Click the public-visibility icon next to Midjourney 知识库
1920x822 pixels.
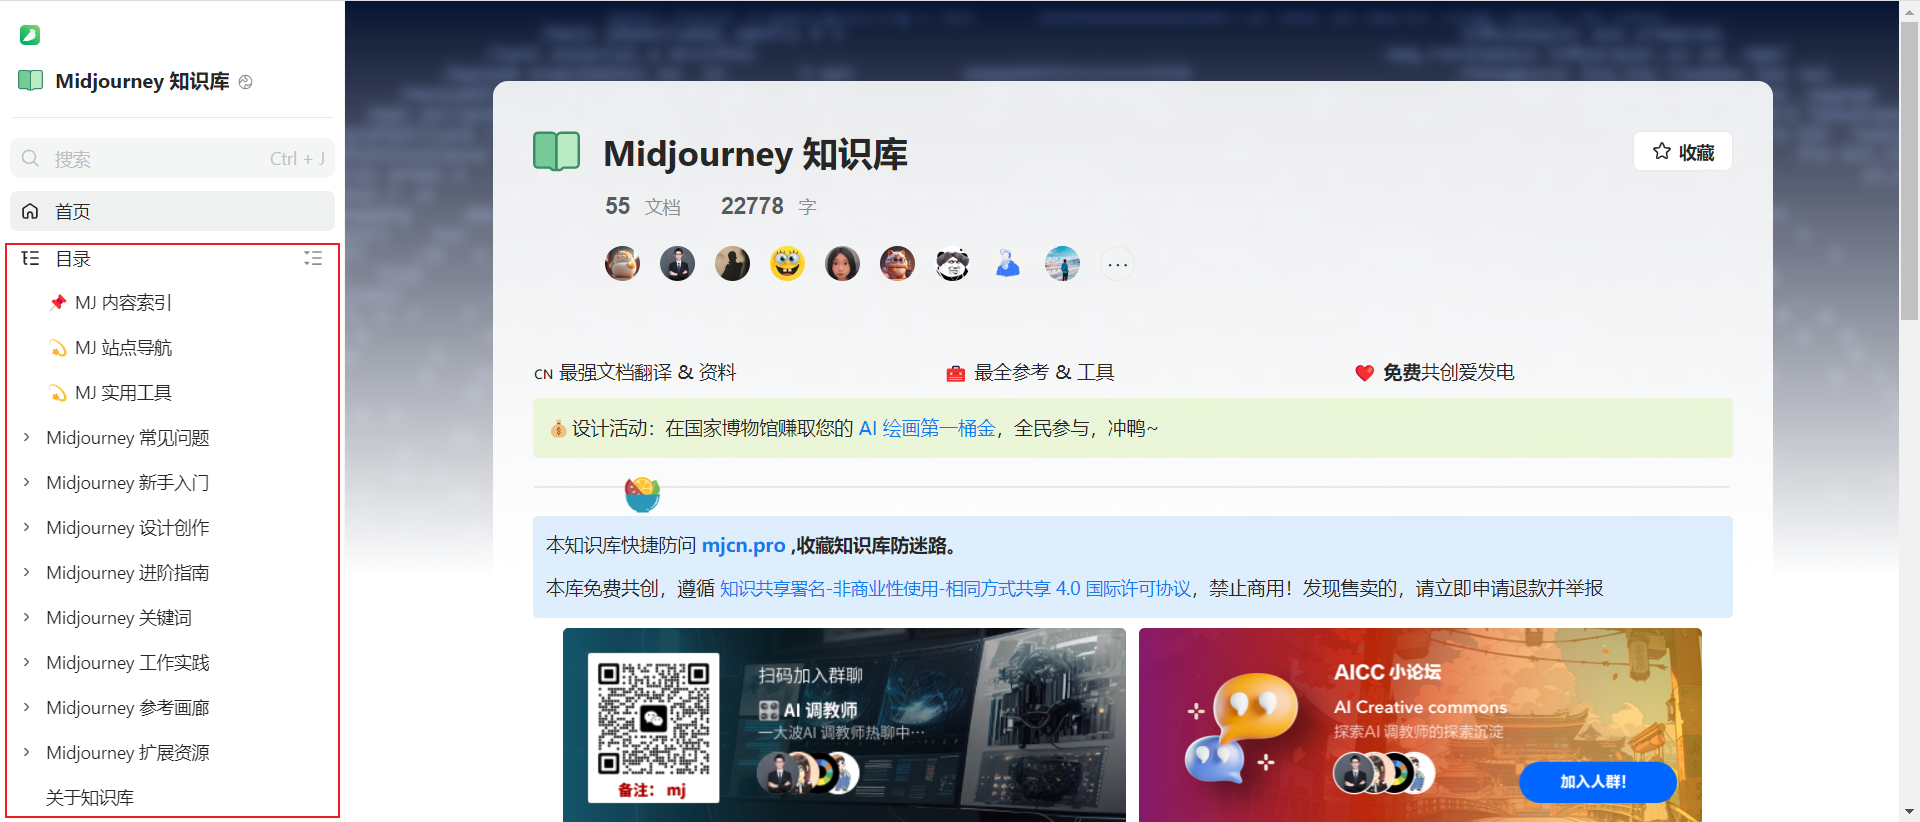(x=246, y=82)
